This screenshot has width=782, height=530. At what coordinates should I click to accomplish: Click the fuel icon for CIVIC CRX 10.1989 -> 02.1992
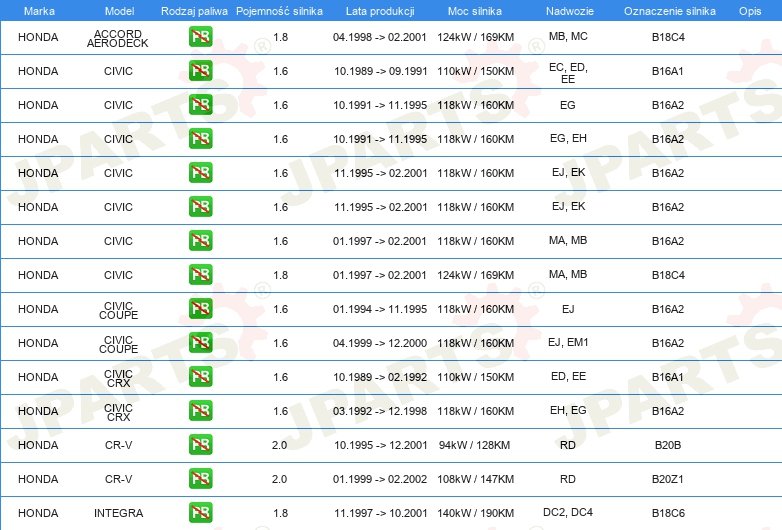[200, 376]
